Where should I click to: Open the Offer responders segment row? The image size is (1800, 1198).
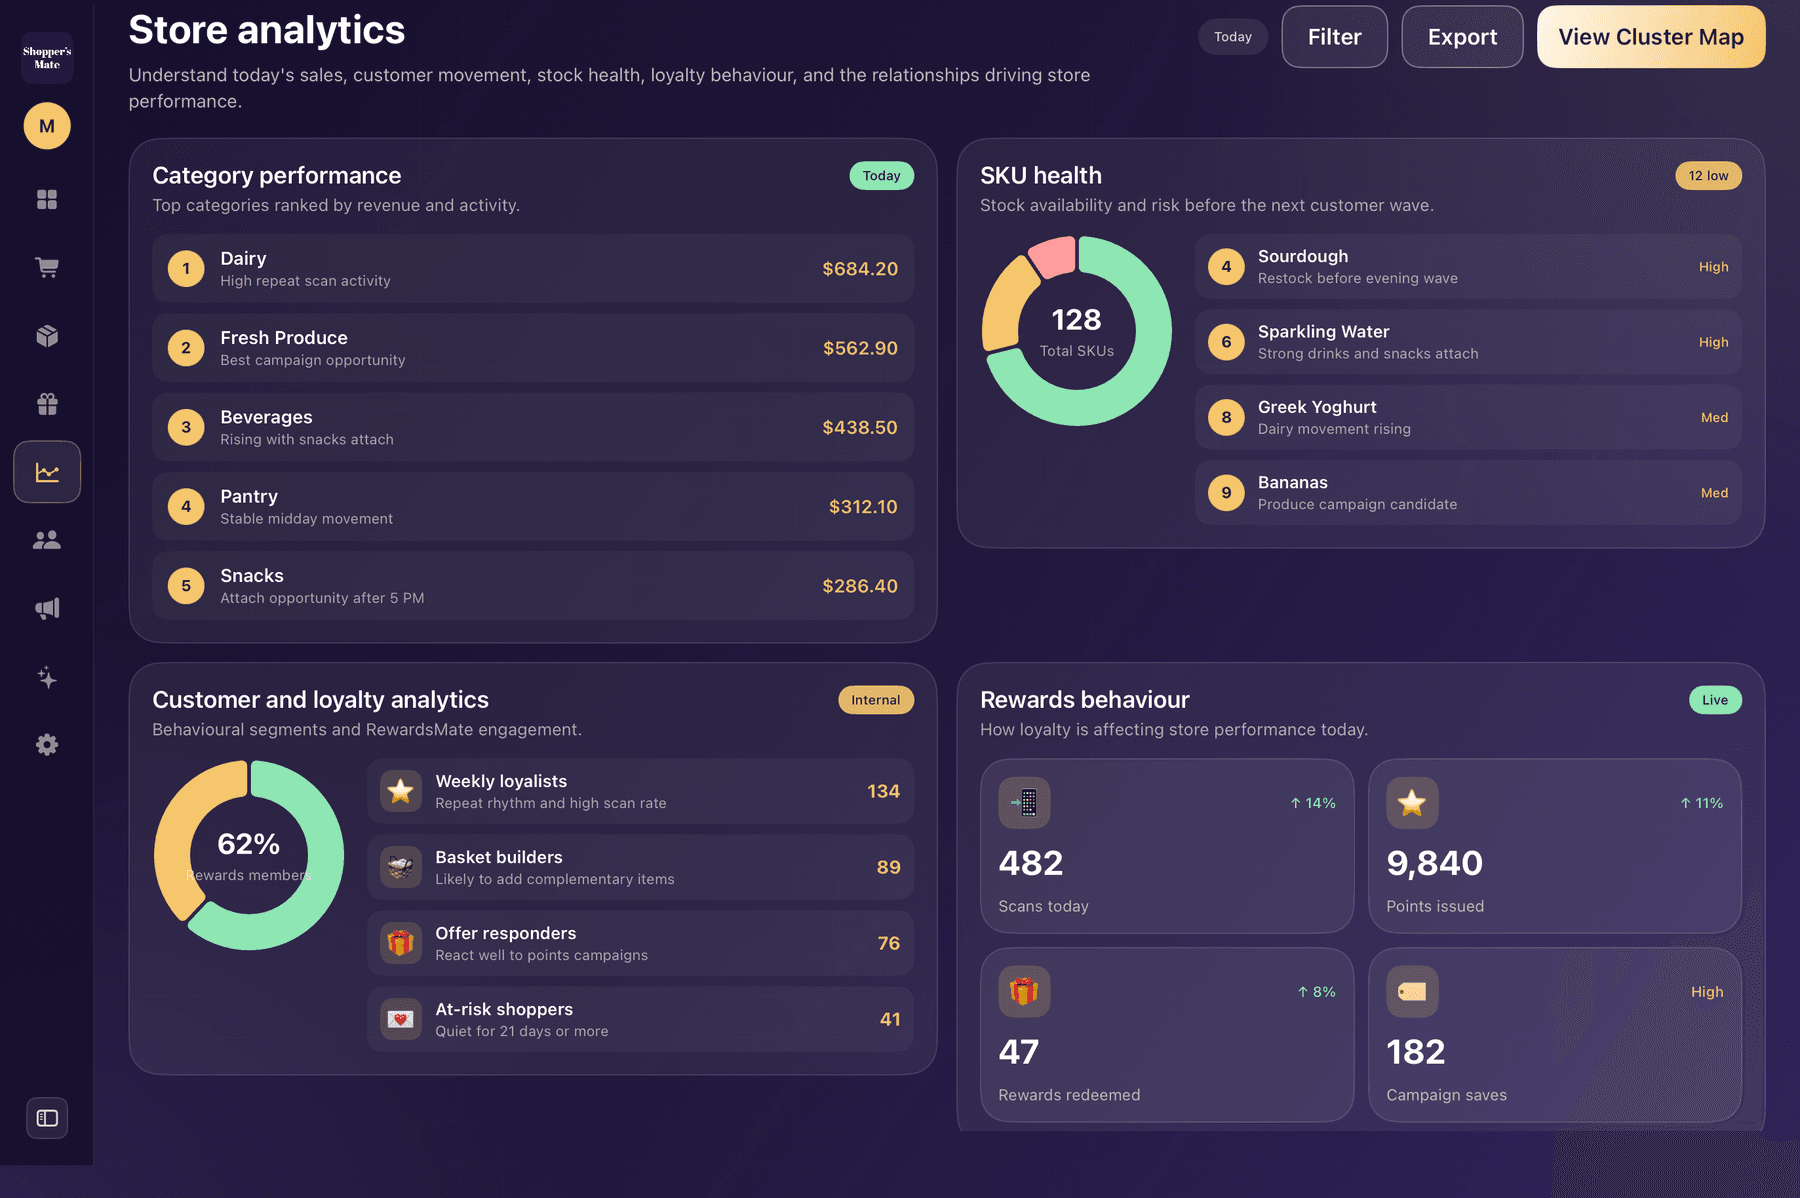[640, 943]
